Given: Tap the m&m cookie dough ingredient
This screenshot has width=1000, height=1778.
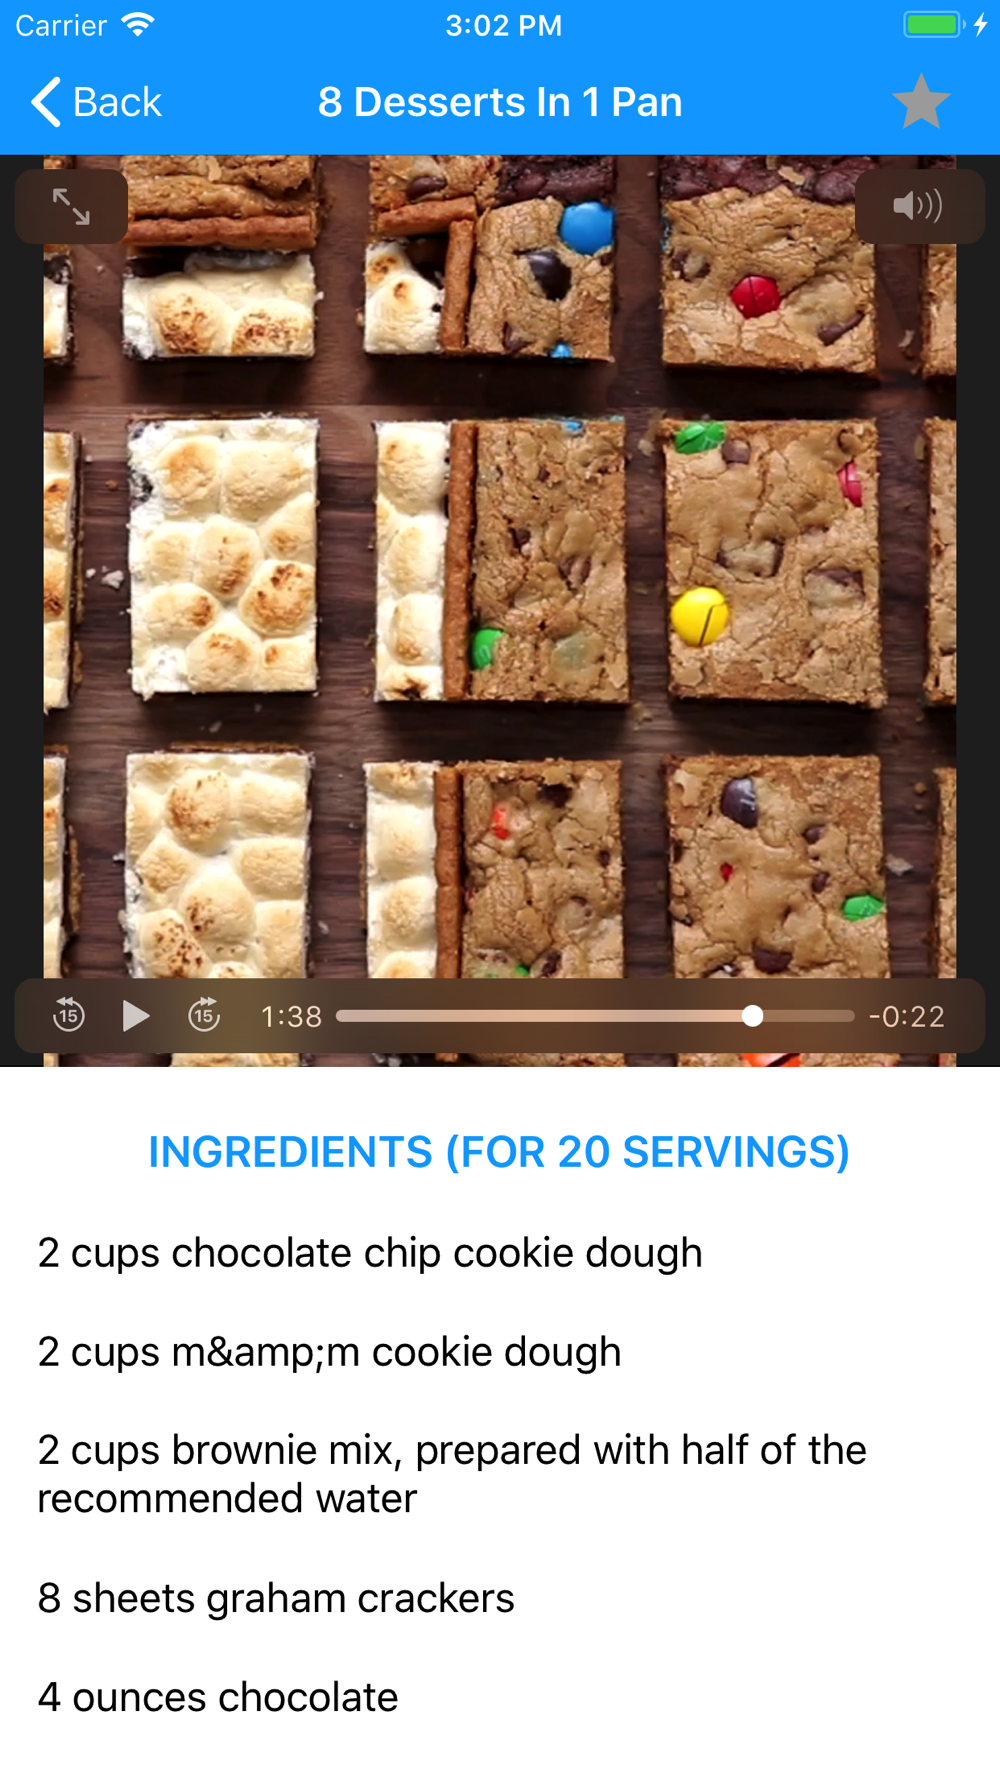Looking at the screenshot, I should (329, 1352).
